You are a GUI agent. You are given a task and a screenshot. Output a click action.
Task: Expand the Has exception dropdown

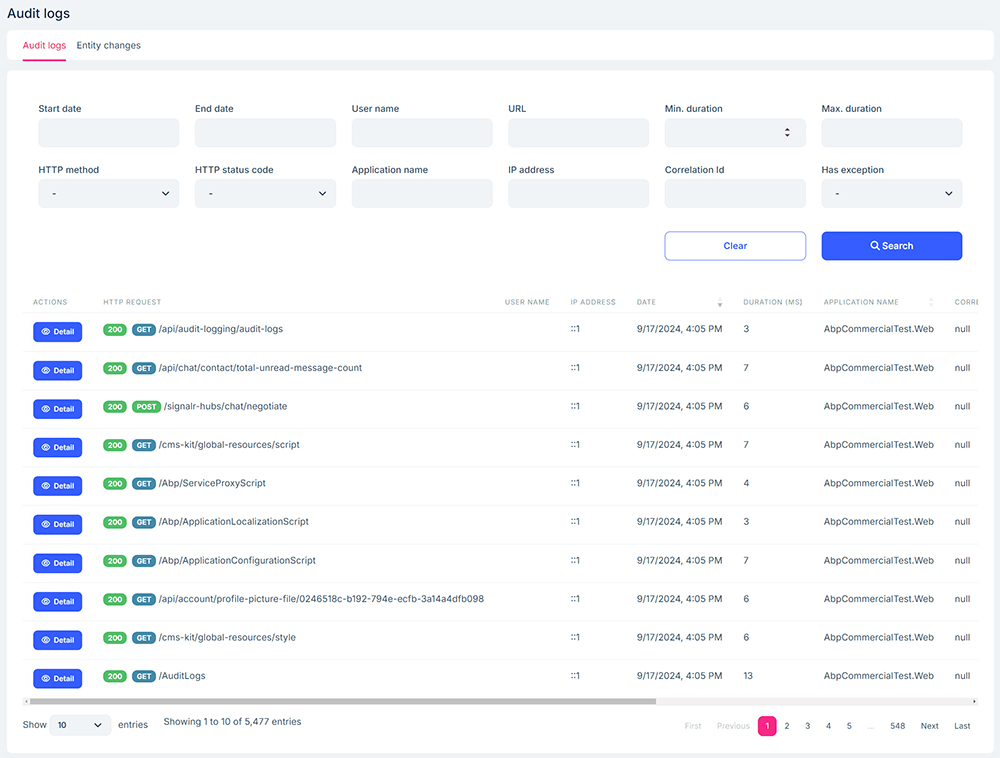click(891, 194)
